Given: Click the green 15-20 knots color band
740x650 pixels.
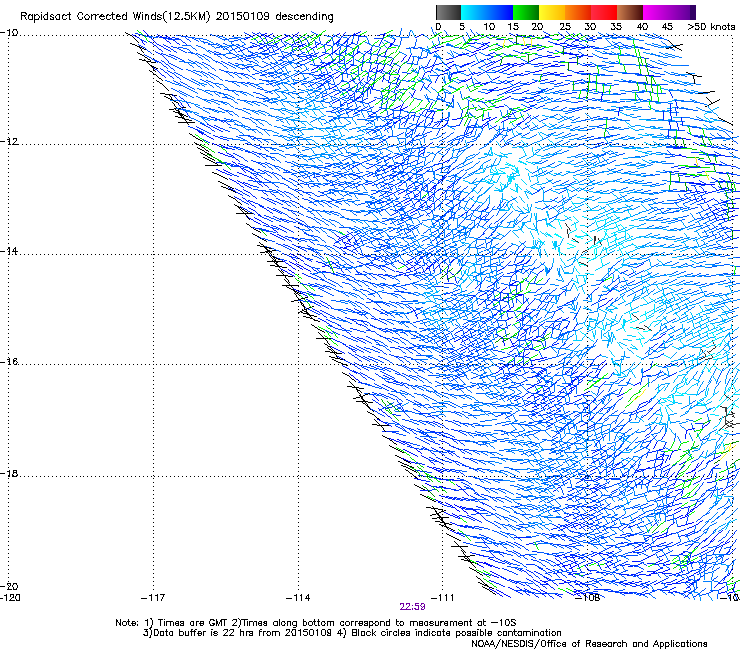Looking at the screenshot, I should [x=526, y=12].
